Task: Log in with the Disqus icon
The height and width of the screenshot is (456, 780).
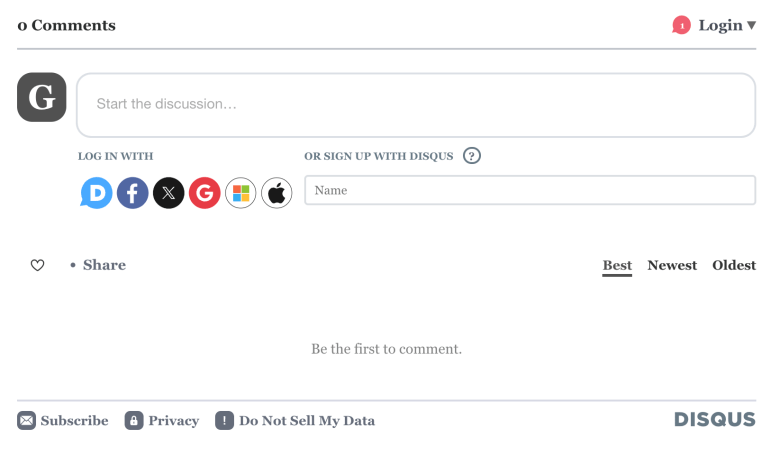Action: [97, 193]
